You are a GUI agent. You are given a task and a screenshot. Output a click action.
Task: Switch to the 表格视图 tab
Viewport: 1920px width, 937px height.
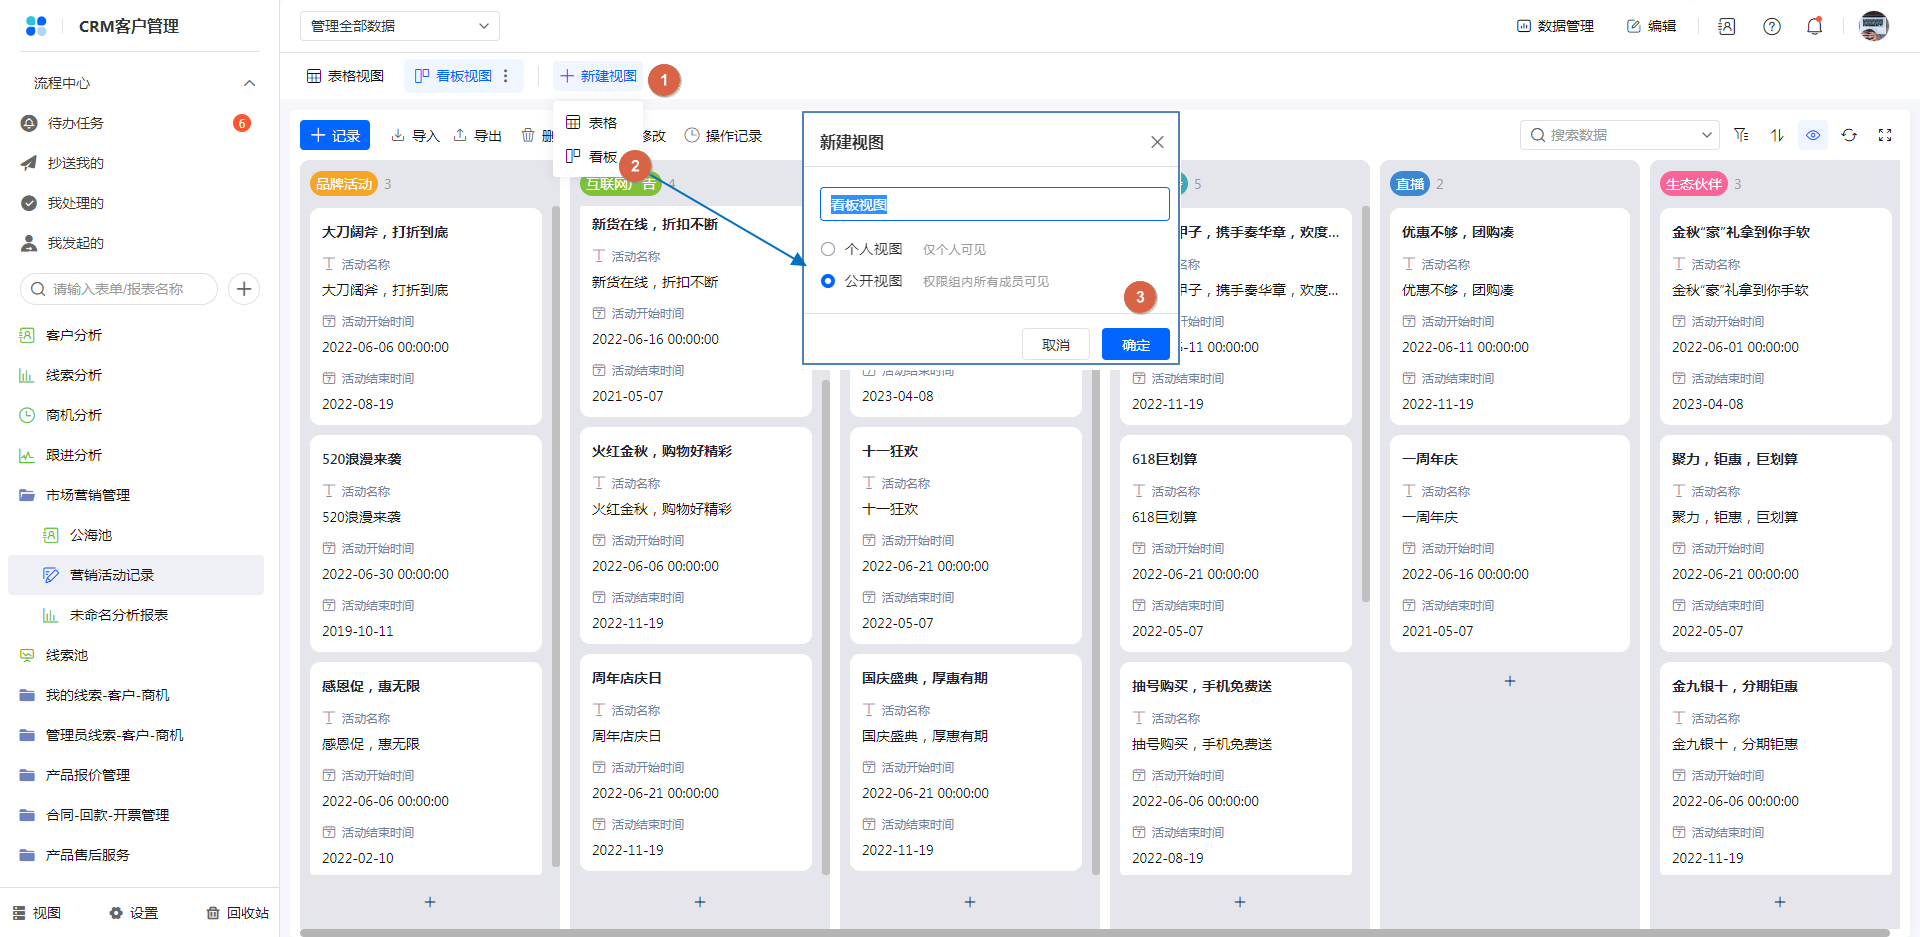tap(345, 76)
